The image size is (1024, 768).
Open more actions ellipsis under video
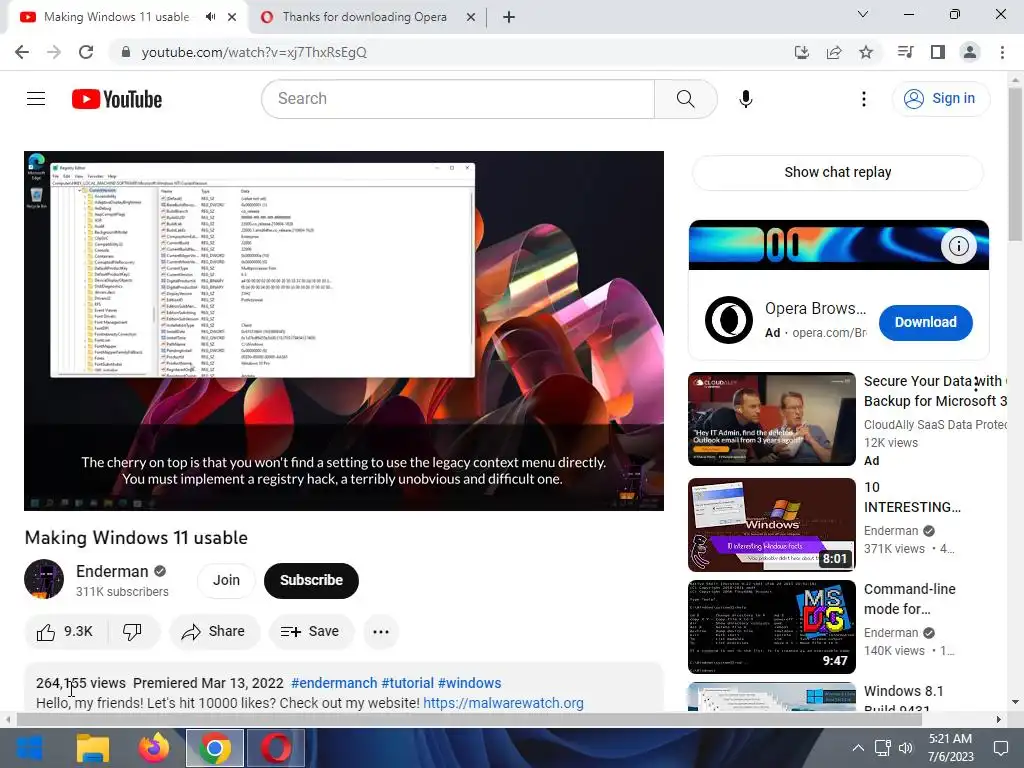(x=381, y=632)
